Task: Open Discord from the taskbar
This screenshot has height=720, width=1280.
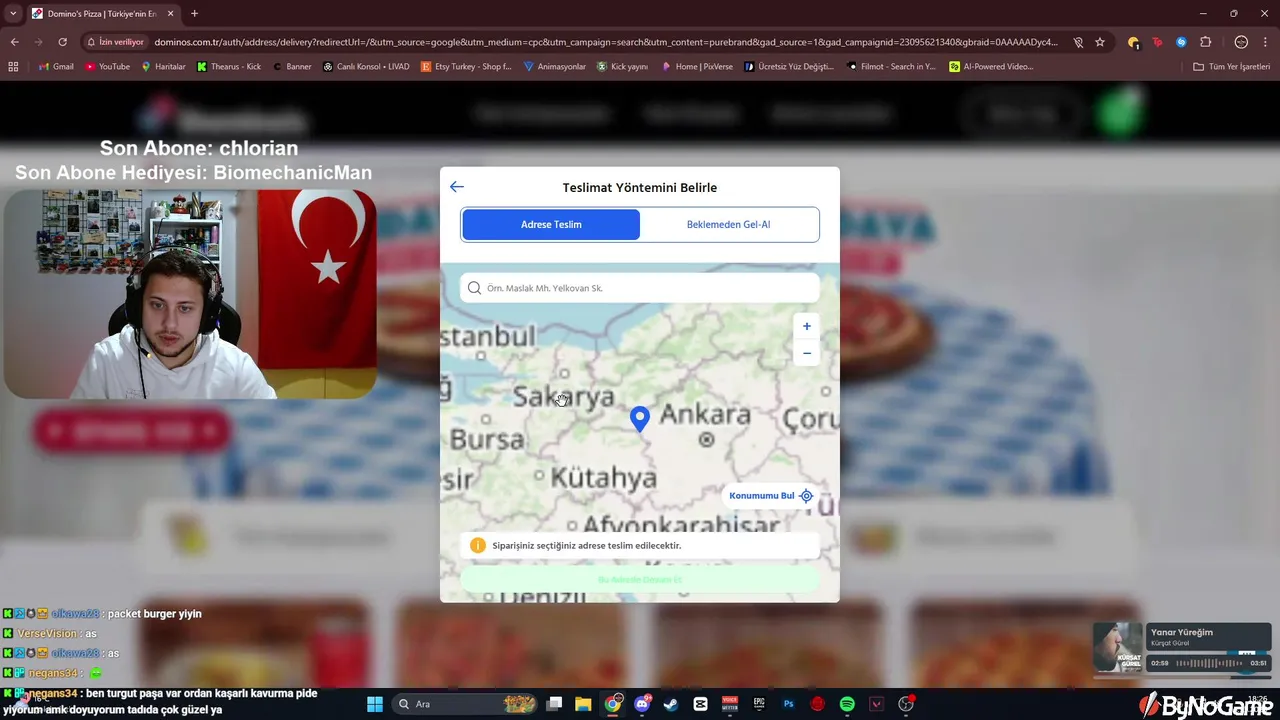Action: (x=642, y=704)
